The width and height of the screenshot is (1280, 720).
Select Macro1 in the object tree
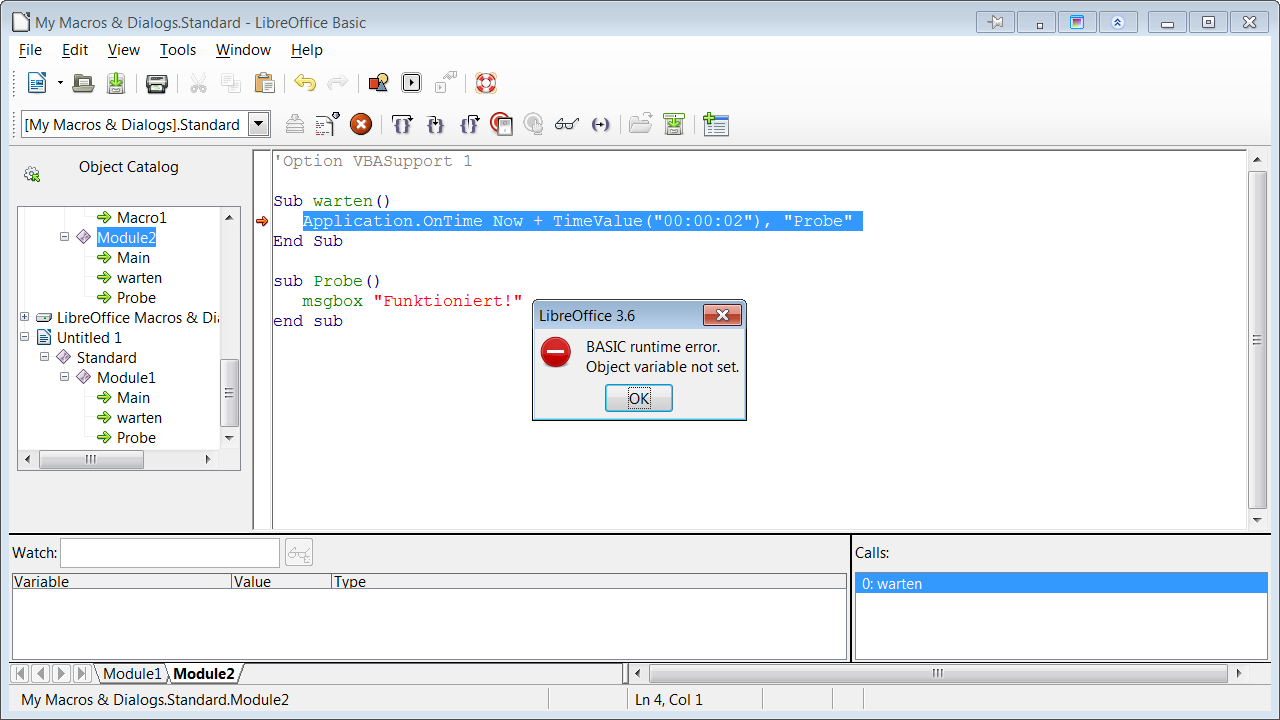point(142,217)
